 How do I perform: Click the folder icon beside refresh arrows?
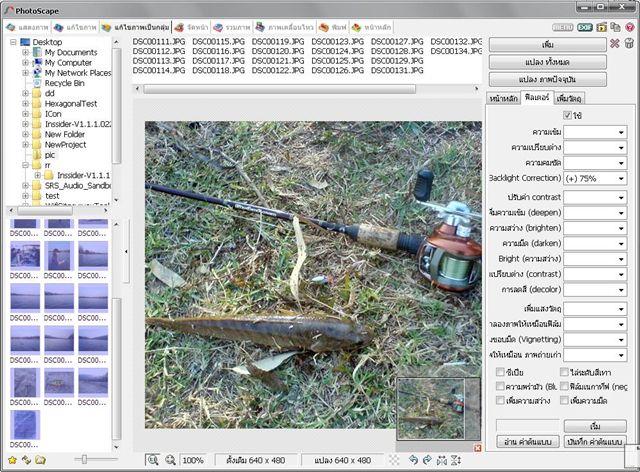pyautogui.click(x=40, y=460)
